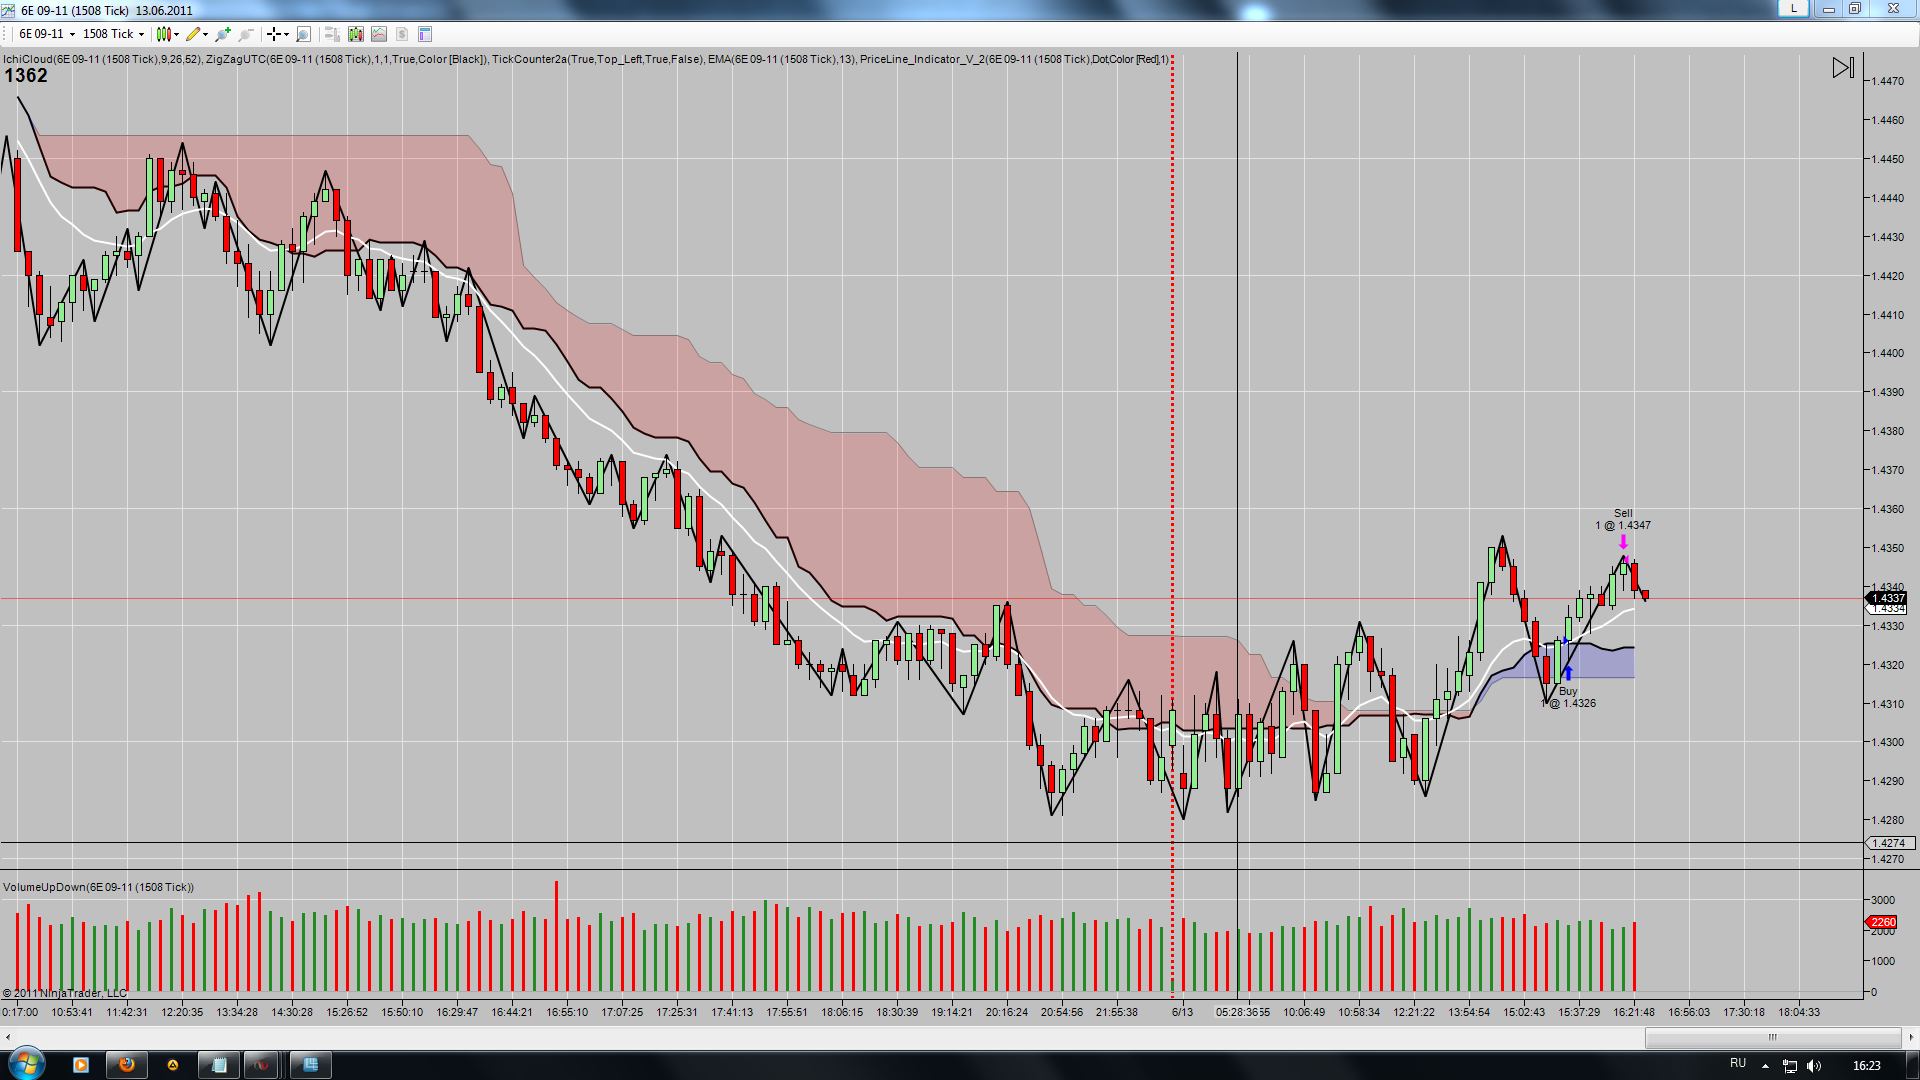Open the AIMP player taskbar icon
1920x1080 pixels.
(172, 1065)
